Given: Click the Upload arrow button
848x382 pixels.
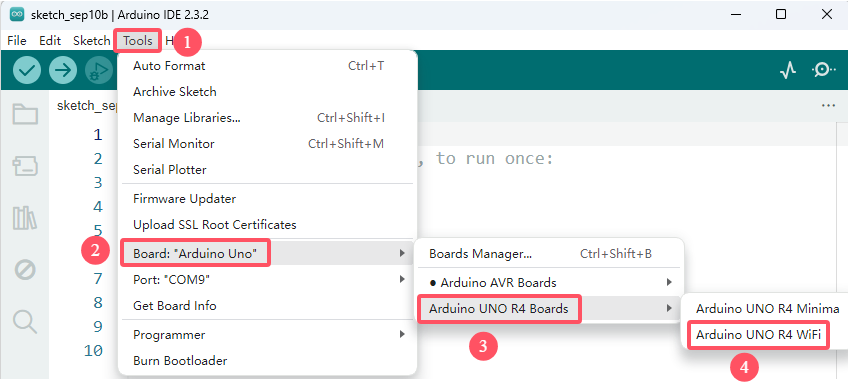Looking at the screenshot, I should (63, 70).
